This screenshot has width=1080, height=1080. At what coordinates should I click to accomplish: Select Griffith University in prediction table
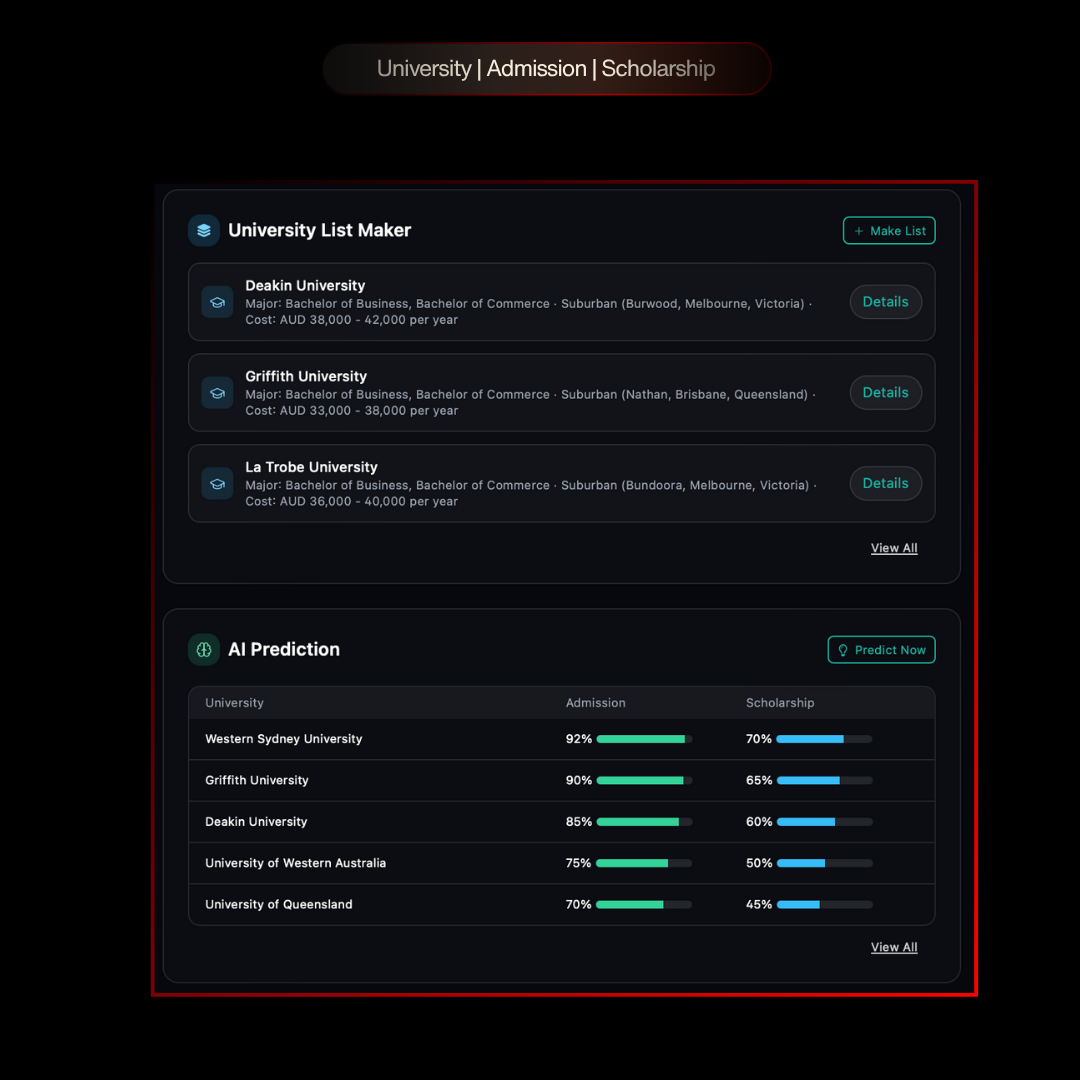pos(257,780)
